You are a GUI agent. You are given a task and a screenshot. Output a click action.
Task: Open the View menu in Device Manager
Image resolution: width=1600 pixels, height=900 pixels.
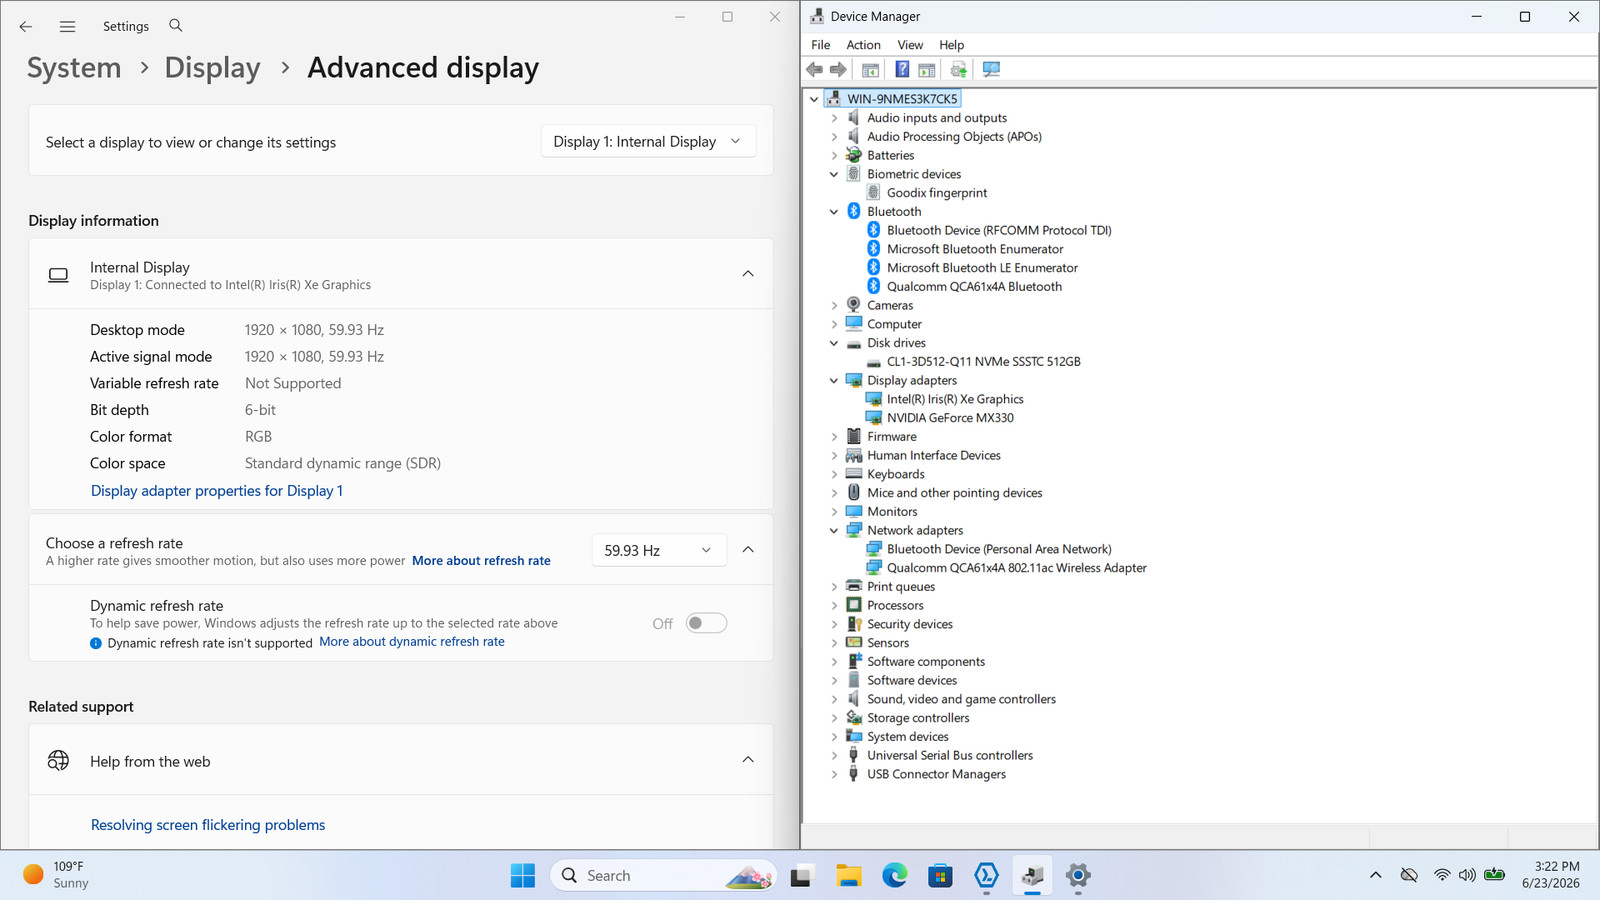coord(910,45)
